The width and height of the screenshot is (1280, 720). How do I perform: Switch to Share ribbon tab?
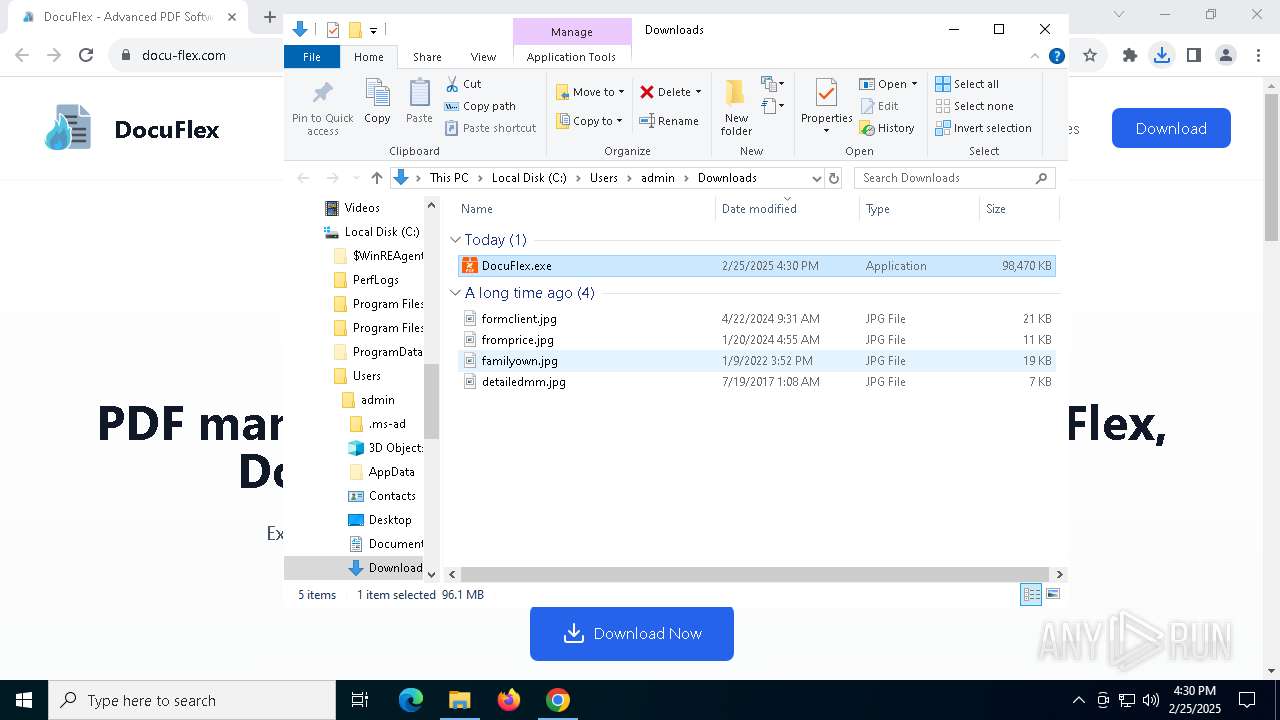pyautogui.click(x=427, y=57)
